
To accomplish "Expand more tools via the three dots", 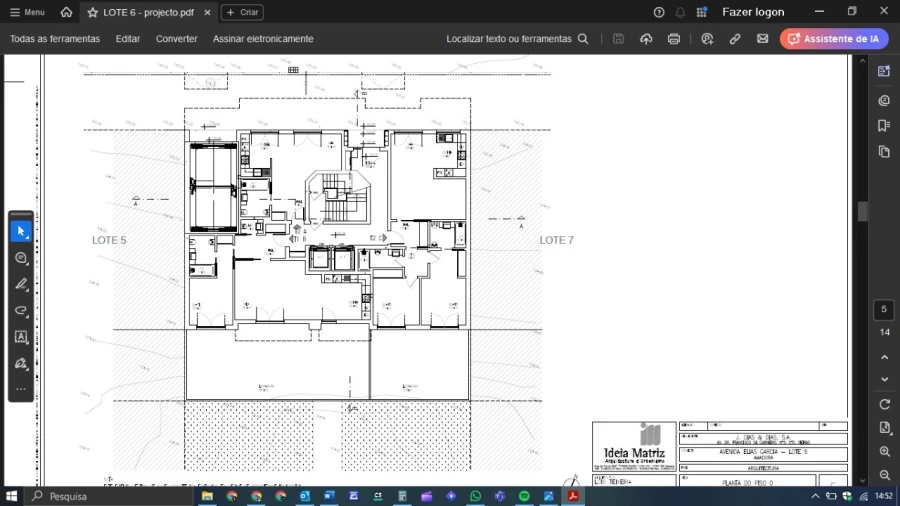I will 21,388.
